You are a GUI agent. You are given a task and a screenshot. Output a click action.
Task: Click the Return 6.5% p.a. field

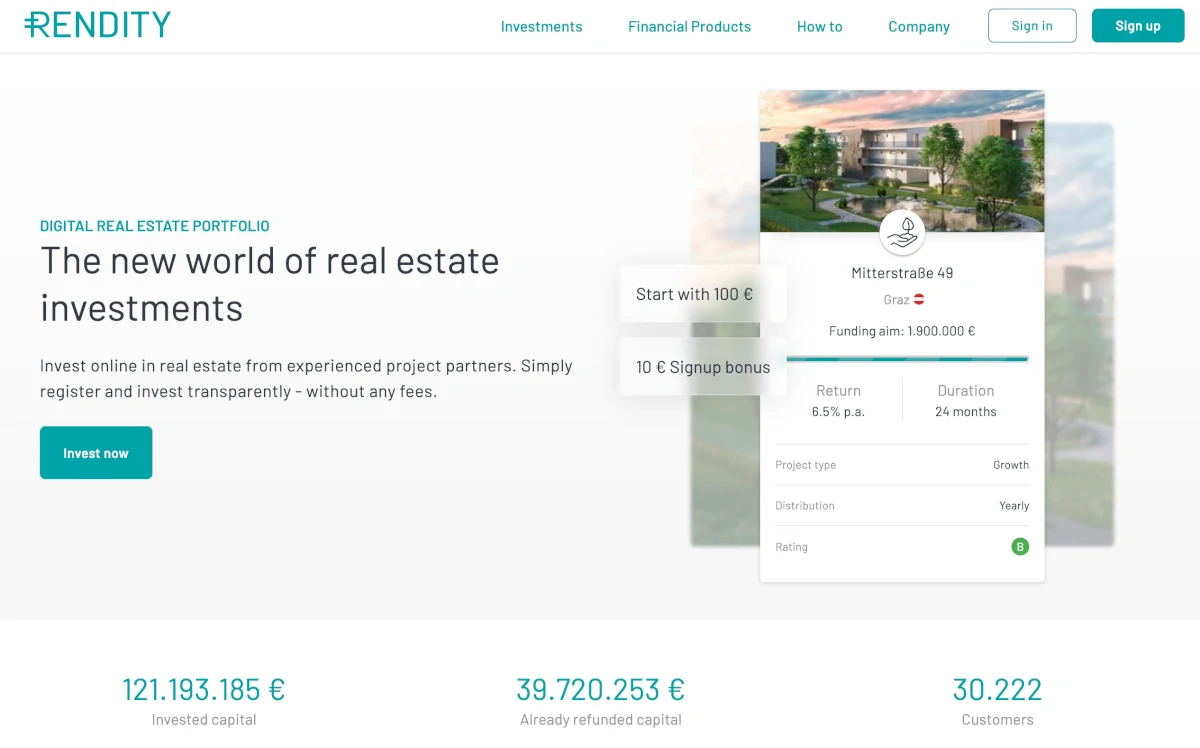coord(838,400)
